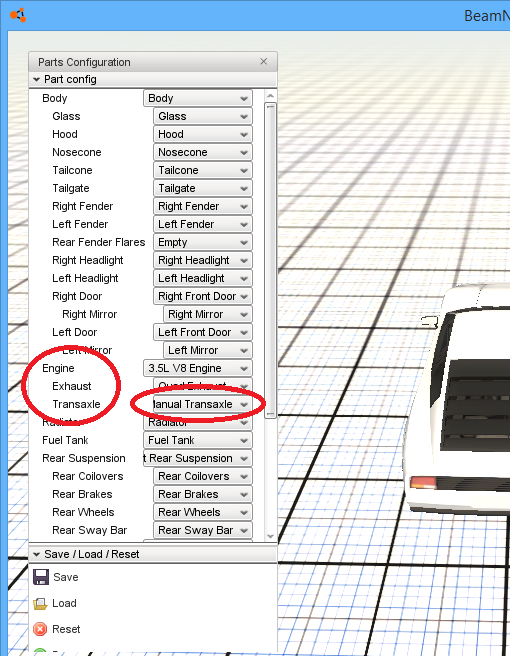This screenshot has height=656, width=510.
Task: Click the Save floppy disk icon
Action: coord(41,577)
